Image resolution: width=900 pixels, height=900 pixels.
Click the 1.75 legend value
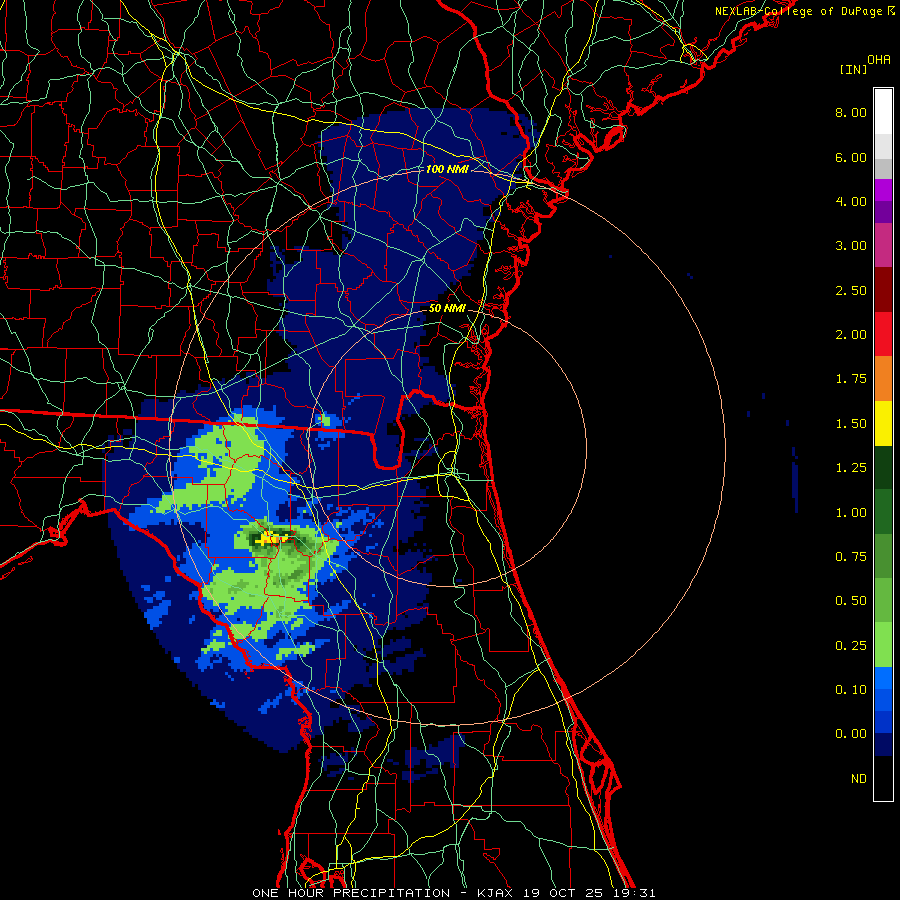point(851,379)
